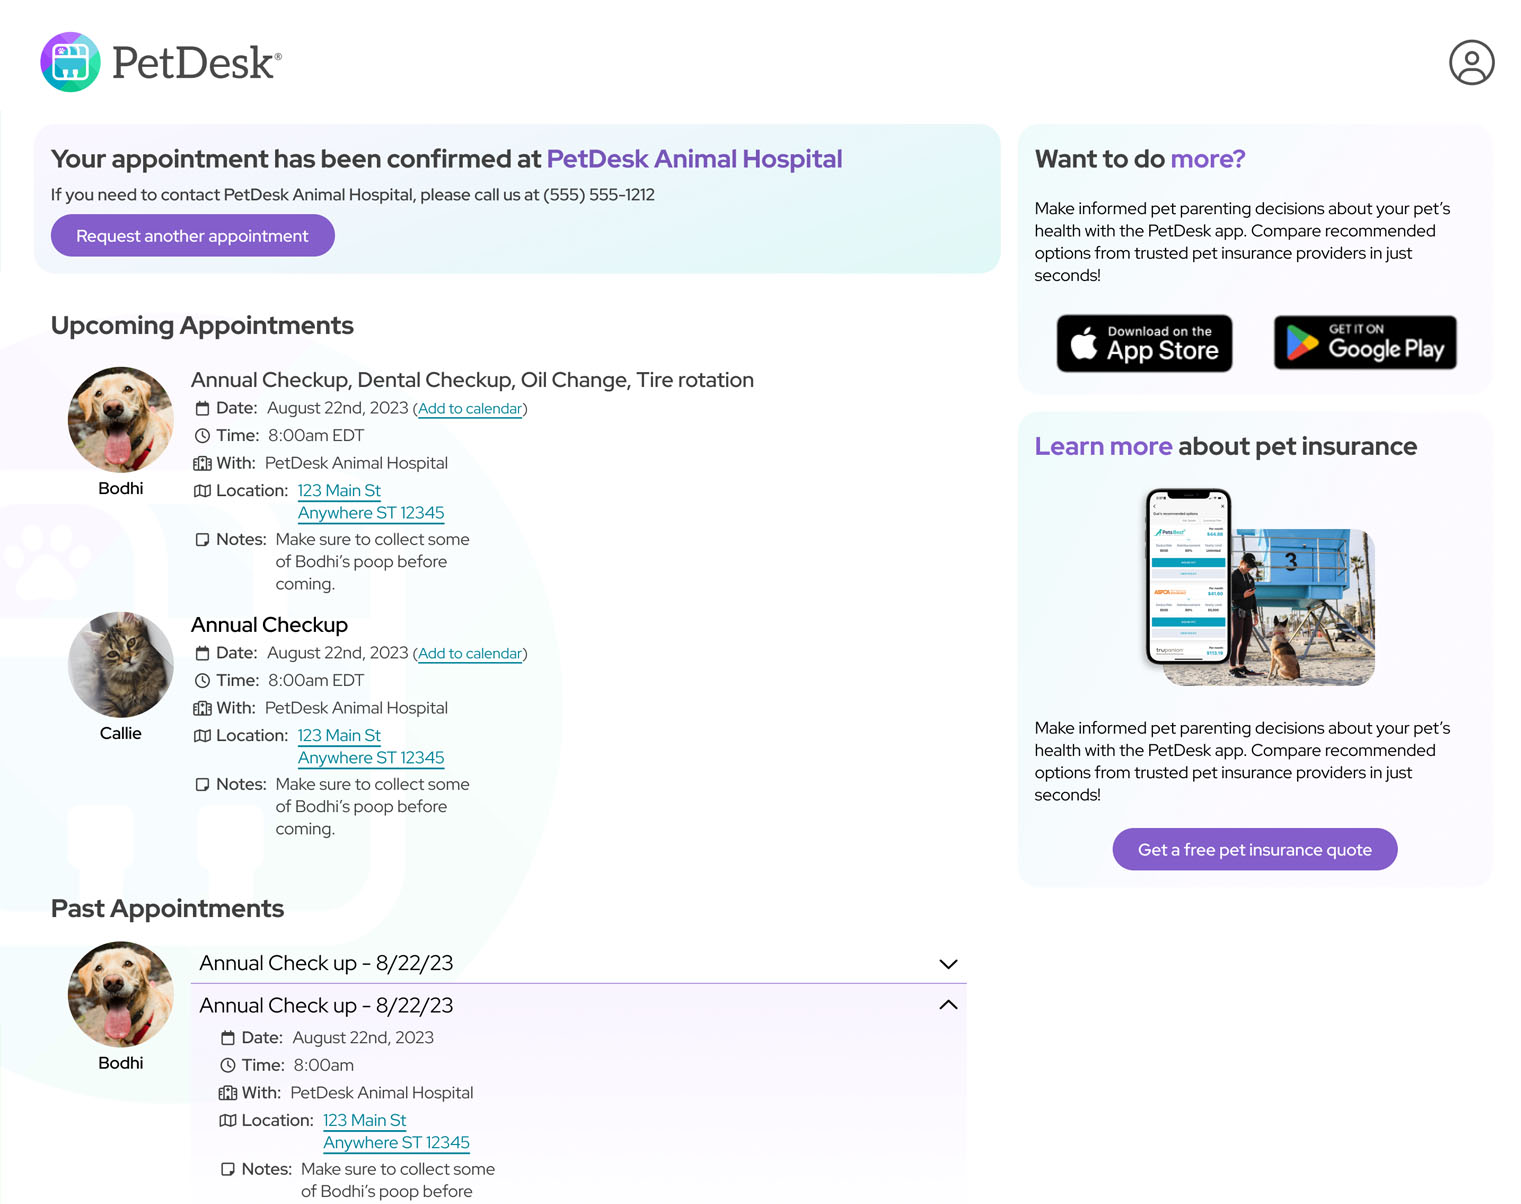Screen dimensions: 1521x1204
Task: Click Bodhi's photo in Upcoming Appointments
Action: pos(121,420)
